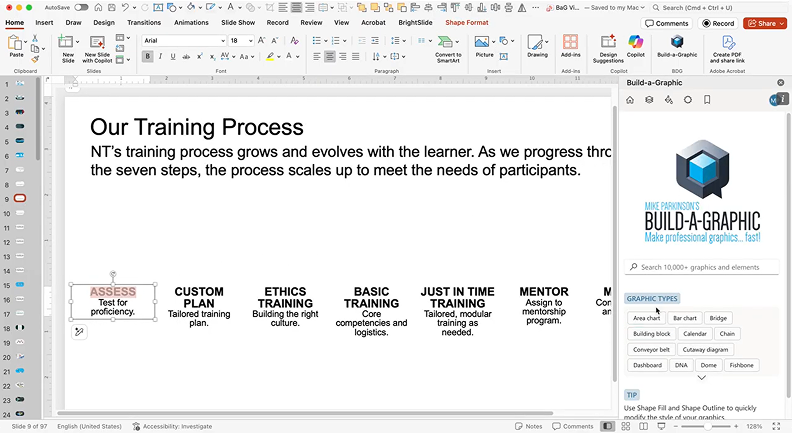Click the Comments button near Share
The height and width of the screenshot is (433, 792).
click(667, 23)
